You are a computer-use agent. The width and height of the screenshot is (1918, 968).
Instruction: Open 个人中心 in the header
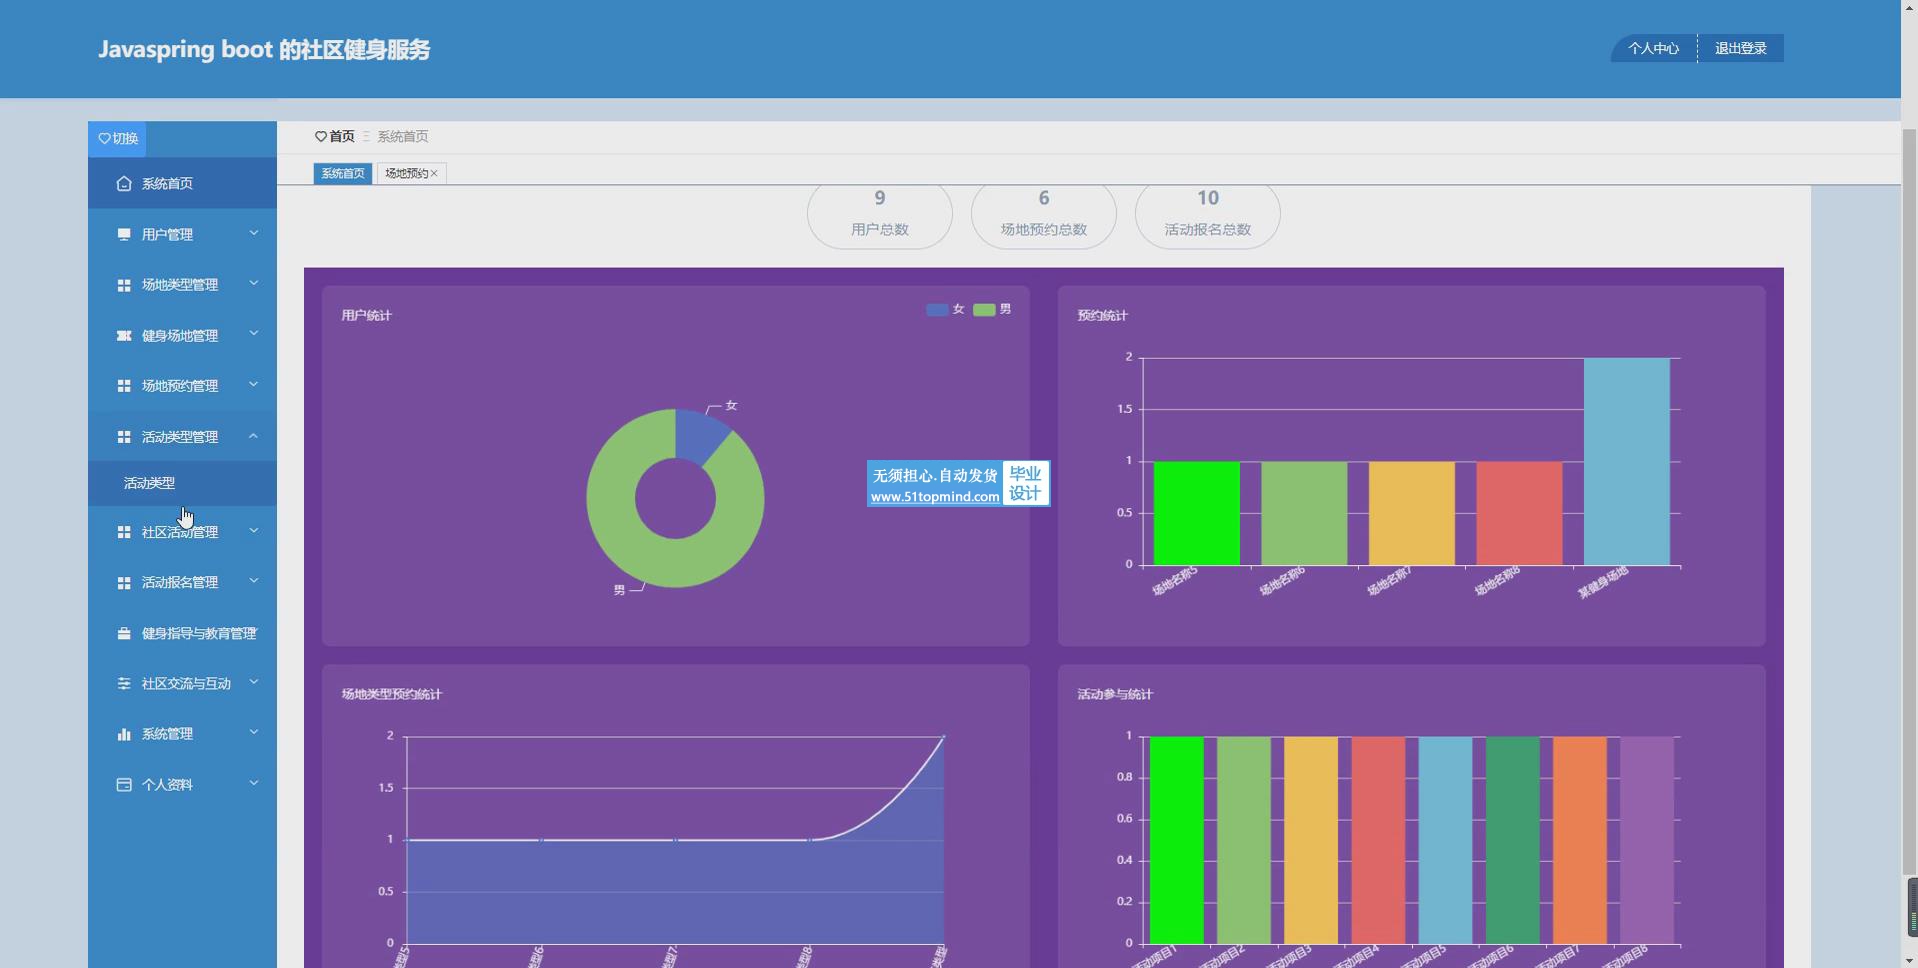pyautogui.click(x=1653, y=49)
